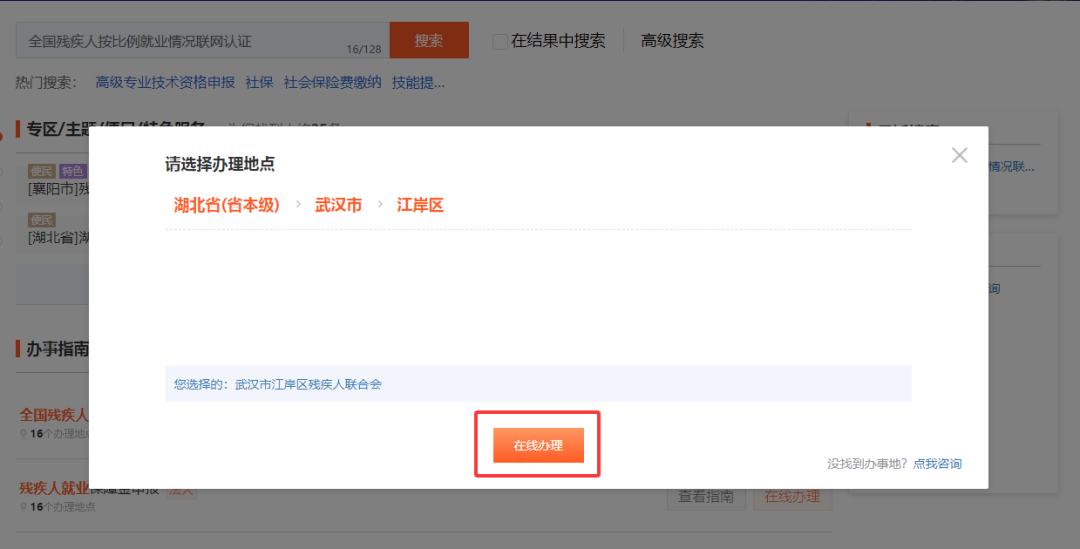Click hot search term 社保

click(259, 82)
